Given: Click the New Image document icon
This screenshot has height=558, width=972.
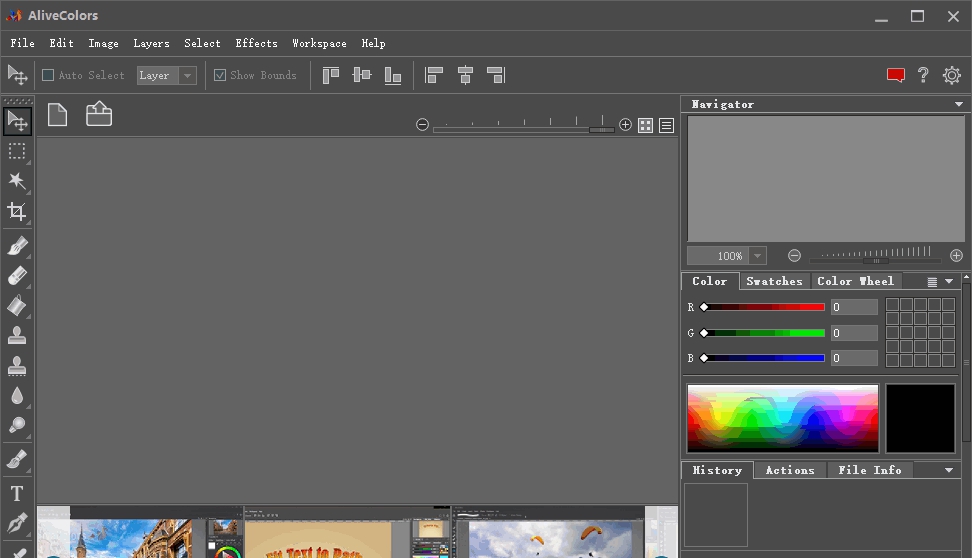Looking at the screenshot, I should click(x=58, y=115).
